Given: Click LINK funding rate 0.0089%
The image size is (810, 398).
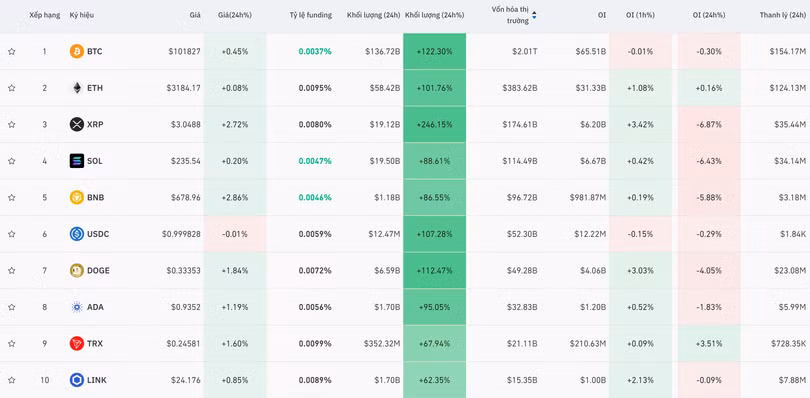Looking at the screenshot, I should pos(315,380).
